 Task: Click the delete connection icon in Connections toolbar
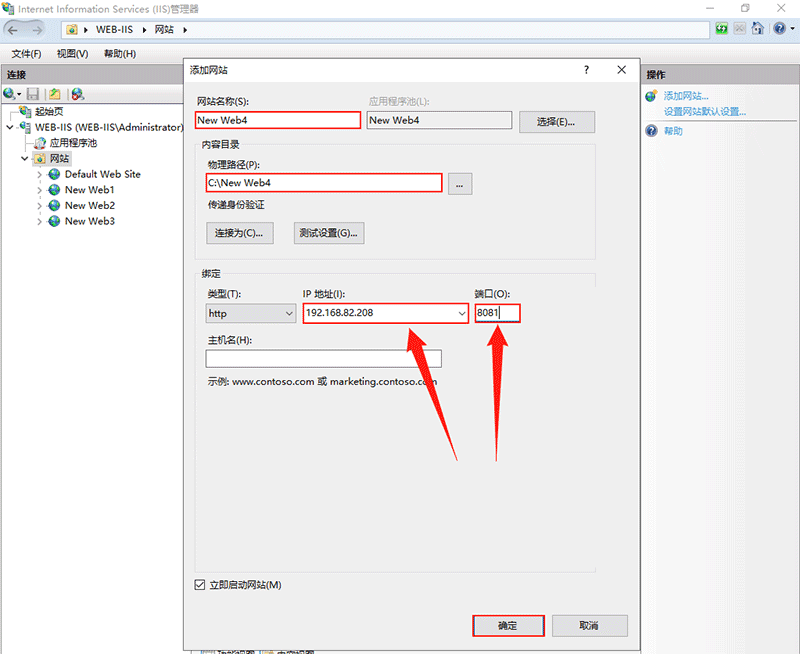[x=77, y=94]
